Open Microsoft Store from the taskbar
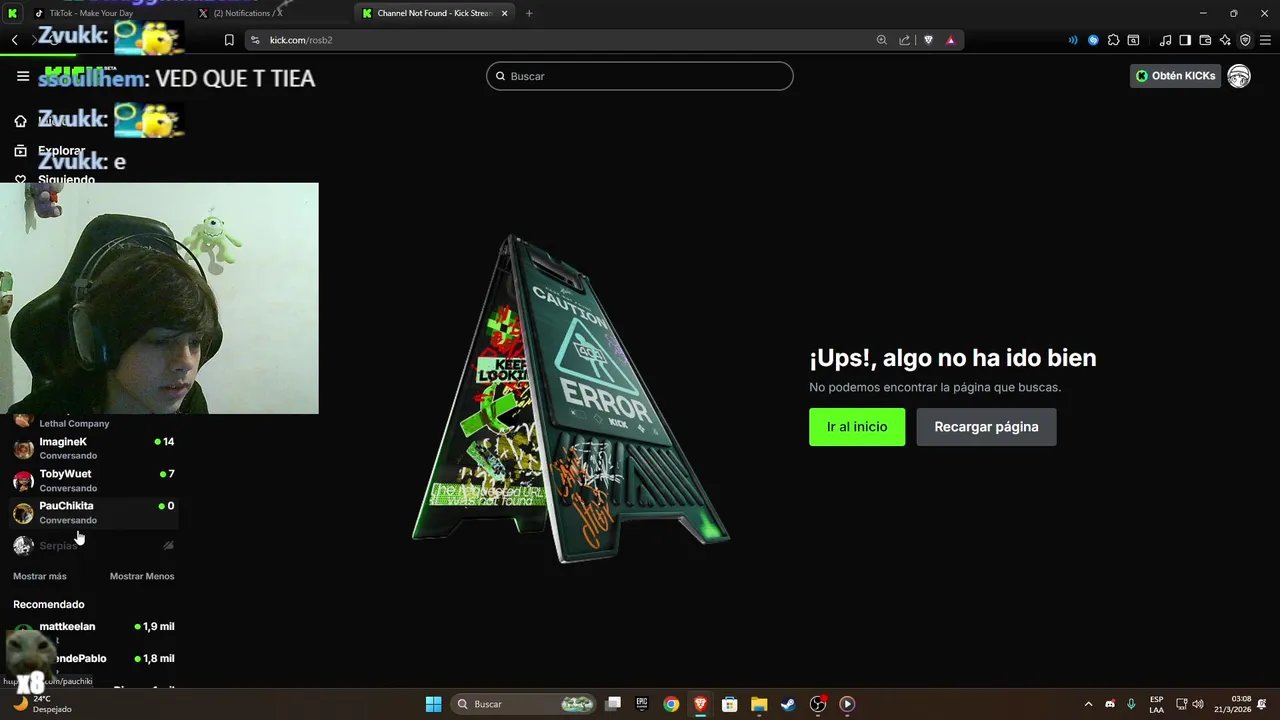 [x=730, y=704]
